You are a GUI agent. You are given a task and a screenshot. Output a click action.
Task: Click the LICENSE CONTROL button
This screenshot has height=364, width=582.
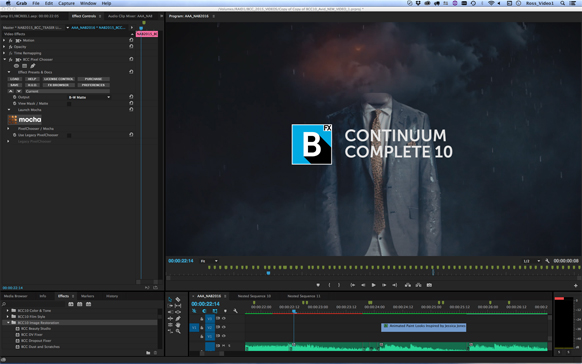point(59,79)
